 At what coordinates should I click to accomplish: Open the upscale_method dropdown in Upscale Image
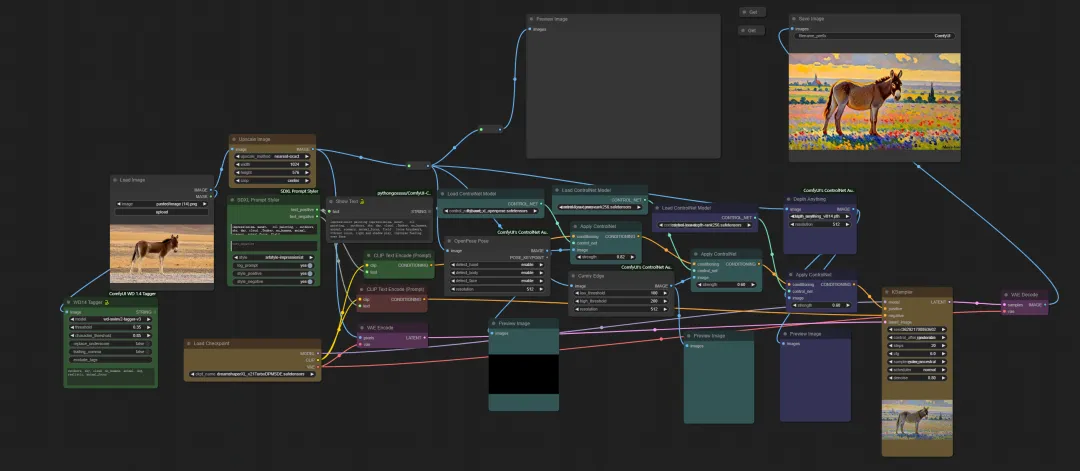point(272,157)
